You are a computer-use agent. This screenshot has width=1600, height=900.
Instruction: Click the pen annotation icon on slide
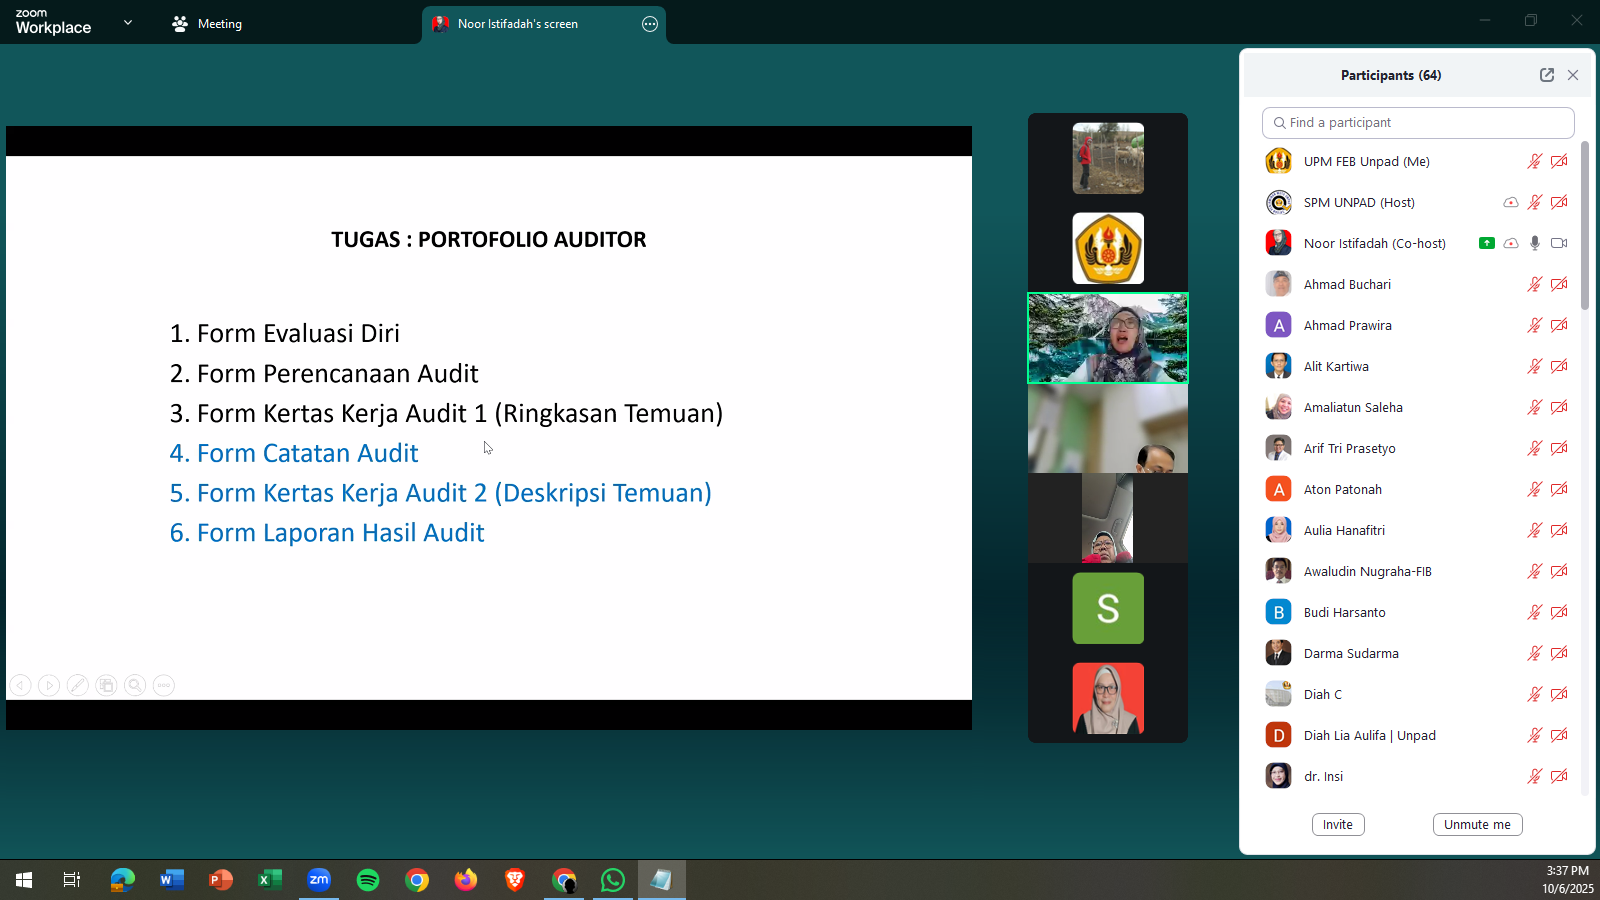point(77,685)
